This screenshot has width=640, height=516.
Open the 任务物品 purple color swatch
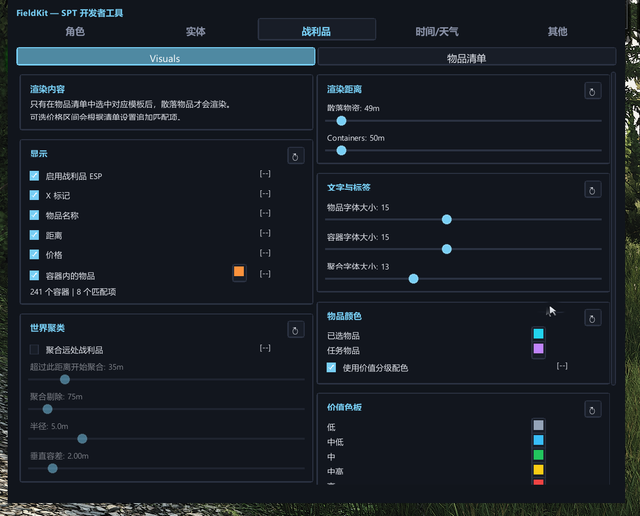pos(538,349)
